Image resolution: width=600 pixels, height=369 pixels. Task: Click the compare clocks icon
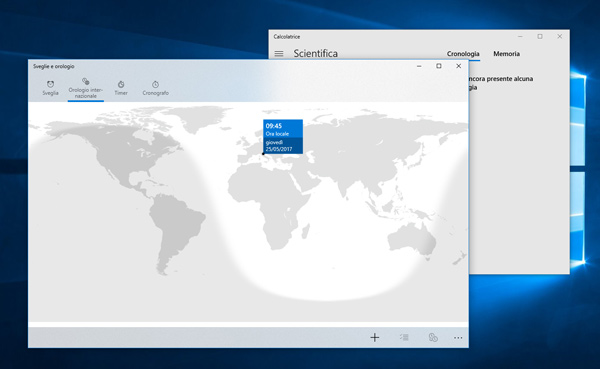point(433,337)
